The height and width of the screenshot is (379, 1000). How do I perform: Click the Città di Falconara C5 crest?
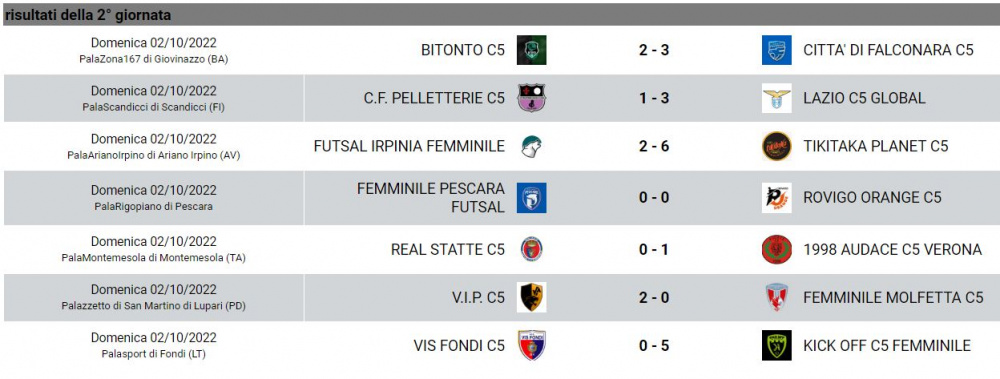point(776,50)
